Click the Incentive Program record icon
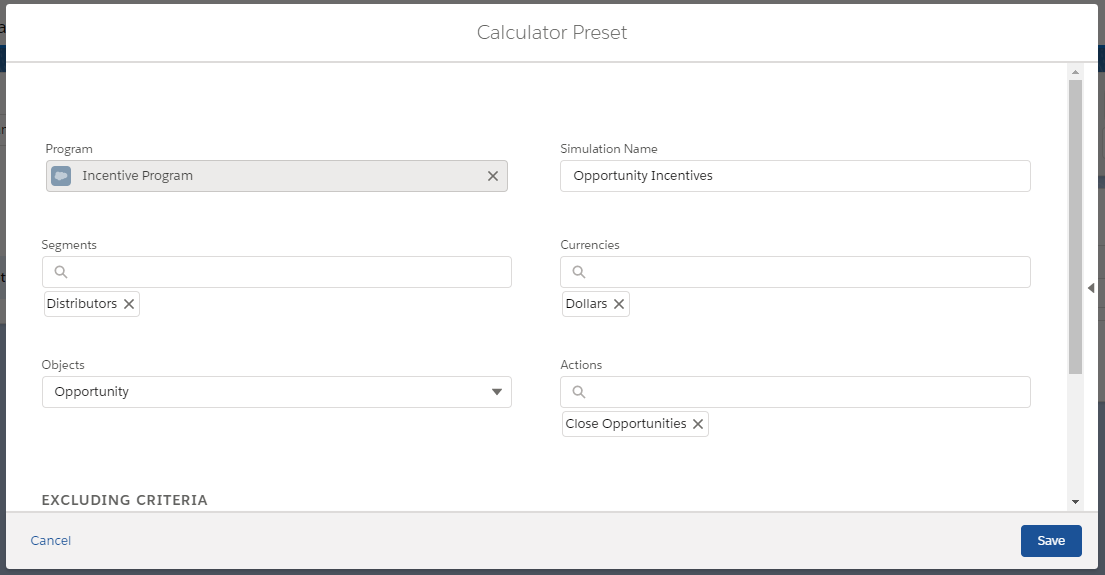Viewport: 1105px width, 575px height. [61, 176]
